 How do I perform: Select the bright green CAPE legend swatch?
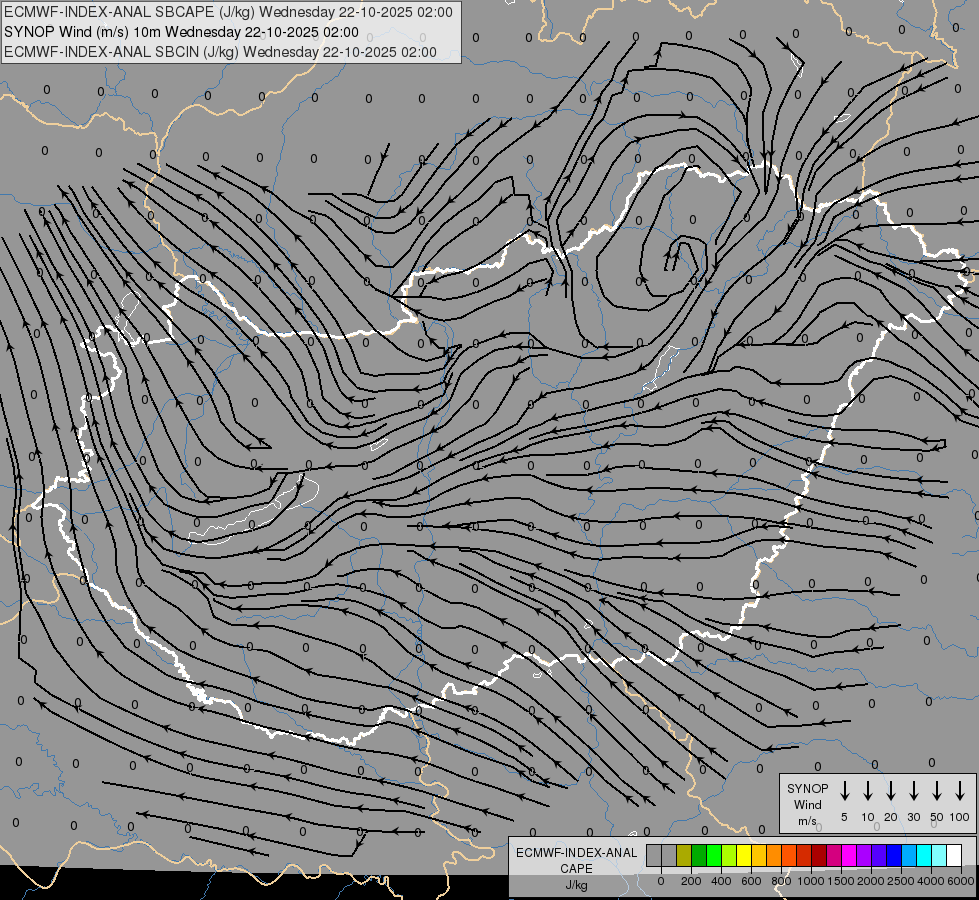(714, 855)
